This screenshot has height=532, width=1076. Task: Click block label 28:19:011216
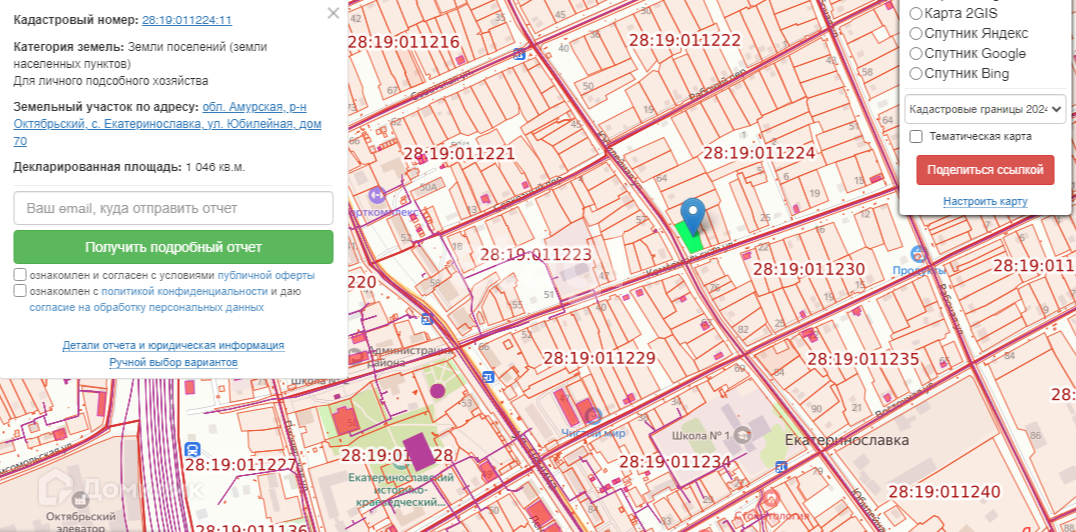point(404,42)
